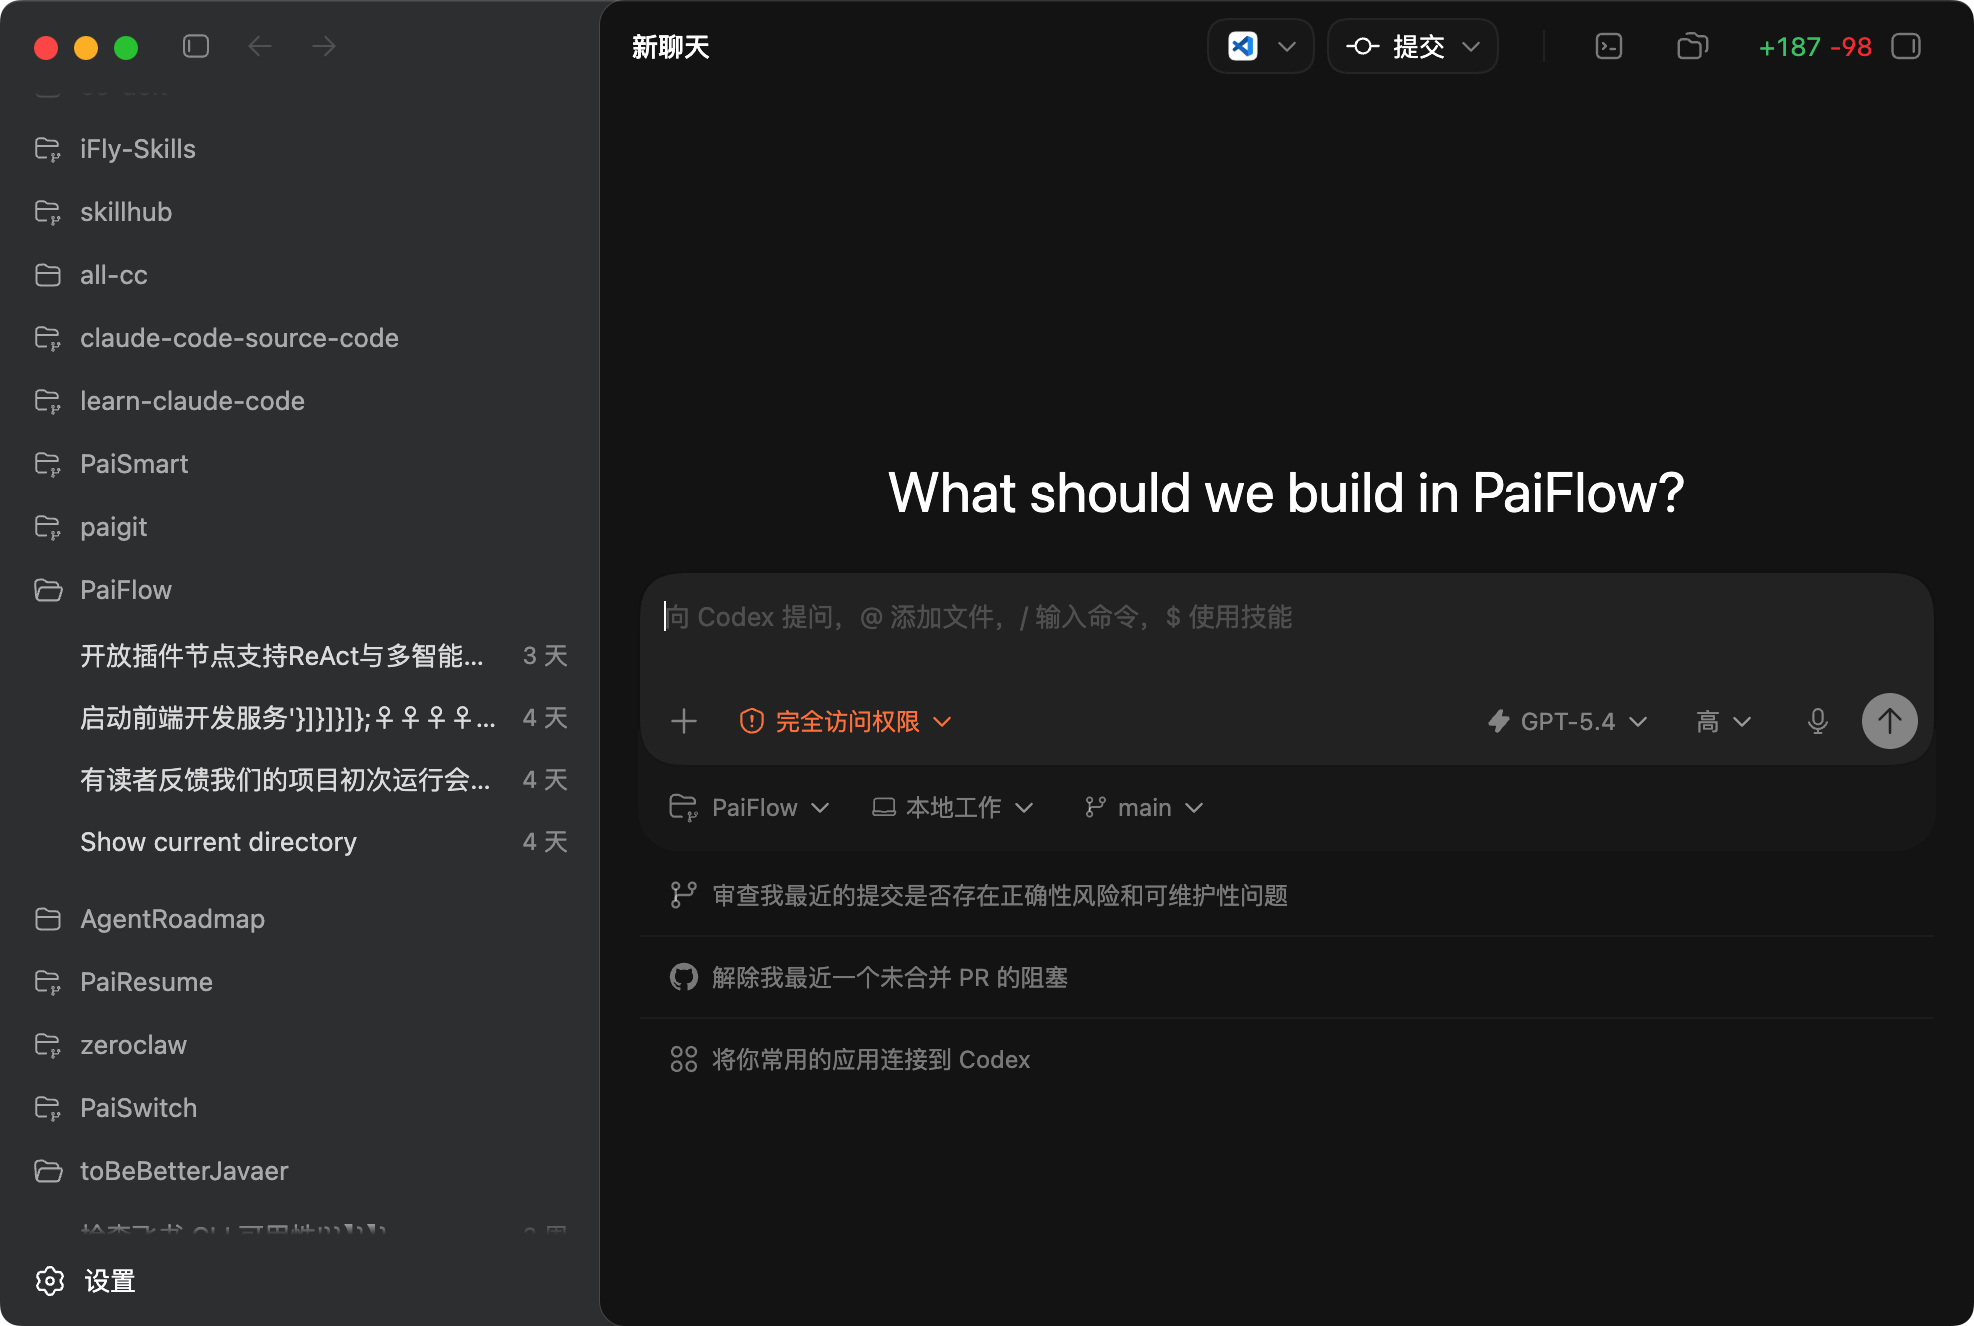
Task: Click the folder icon beside paigit
Action: point(48,527)
